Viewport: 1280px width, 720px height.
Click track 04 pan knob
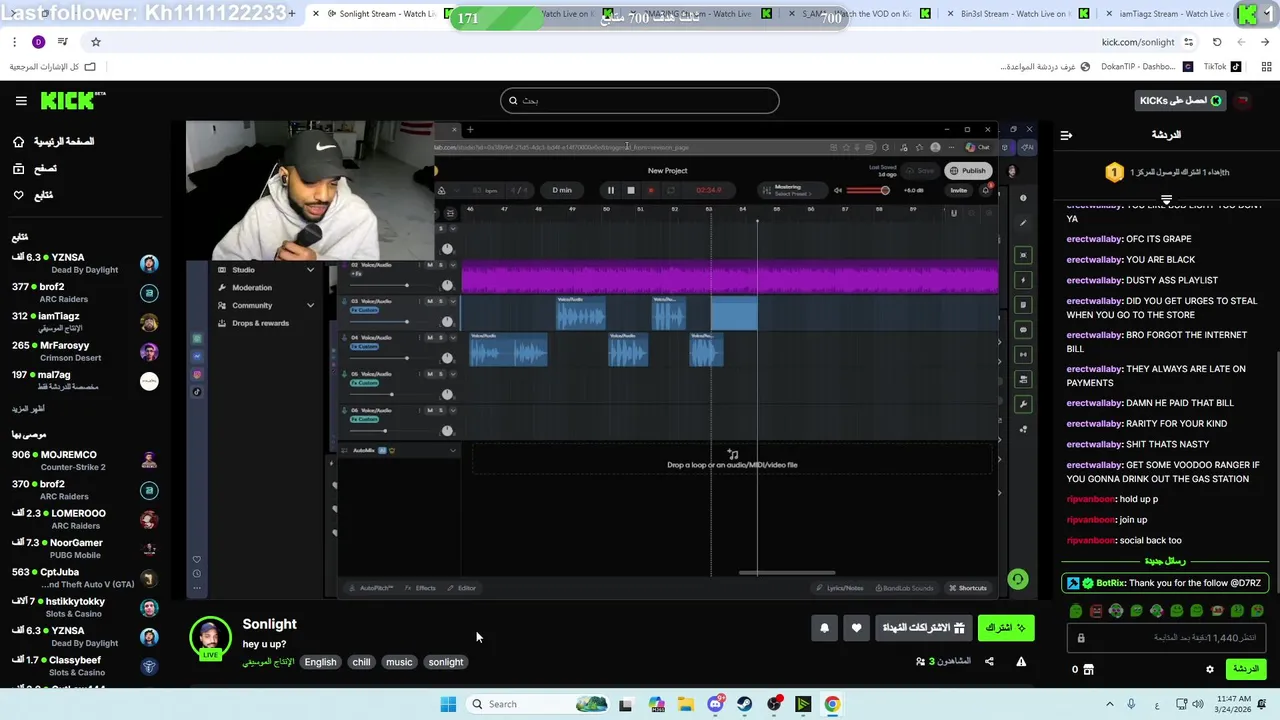pyautogui.click(x=447, y=357)
